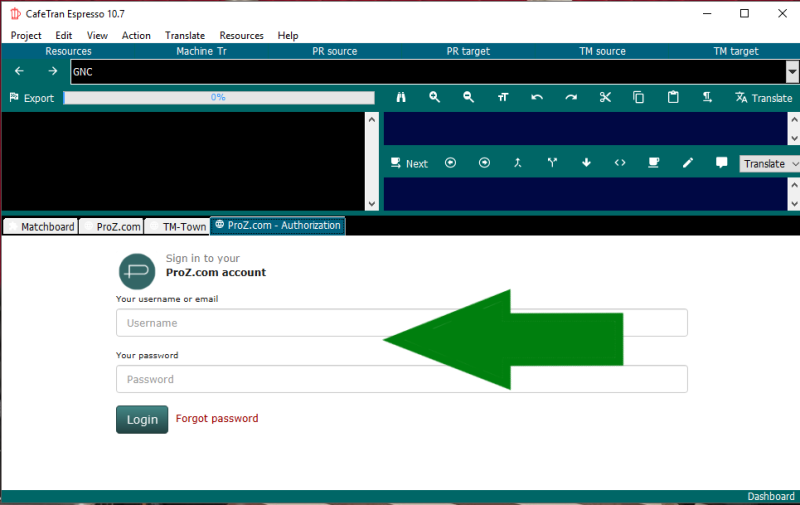Switch to the Matchboard tab
800x505 pixels.
point(41,226)
